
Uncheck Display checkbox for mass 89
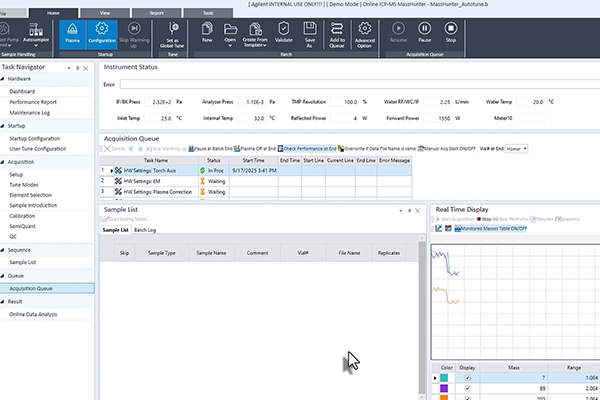(467, 389)
